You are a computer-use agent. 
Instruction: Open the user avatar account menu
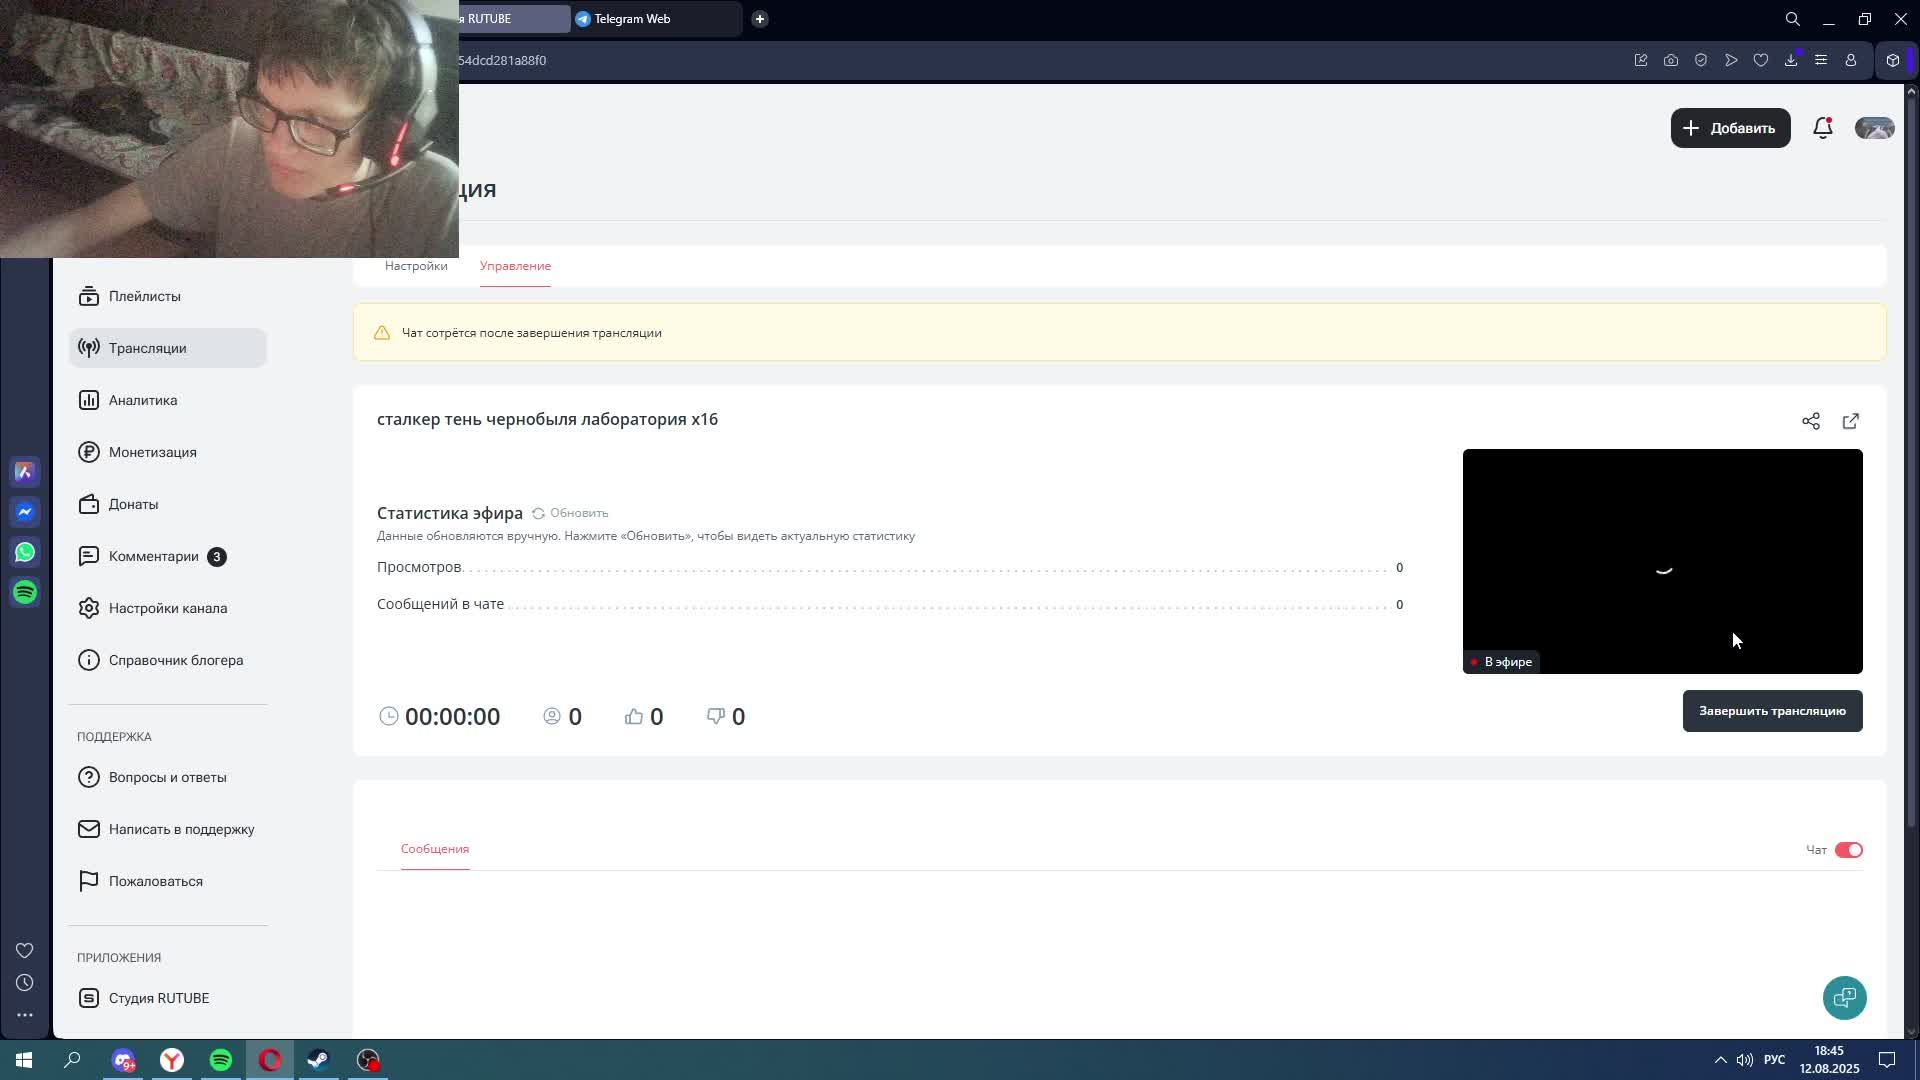[x=1874, y=128]
